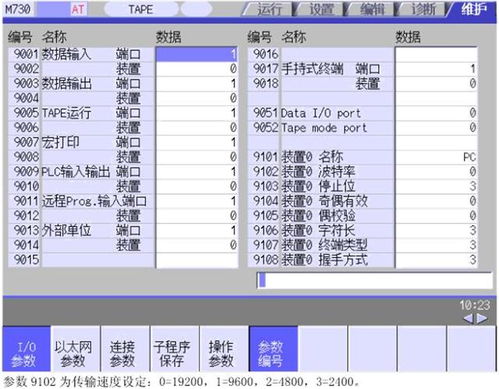Click the right arrow page icon
The width and height of the screenshot is (499, 389).
coord(482,319)
